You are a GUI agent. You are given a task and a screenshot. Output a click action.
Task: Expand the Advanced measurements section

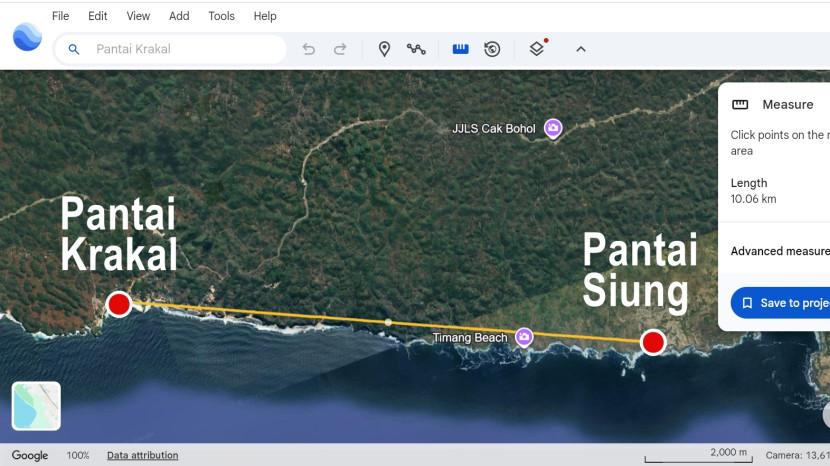pyautogui.click(x=780, y=251)
